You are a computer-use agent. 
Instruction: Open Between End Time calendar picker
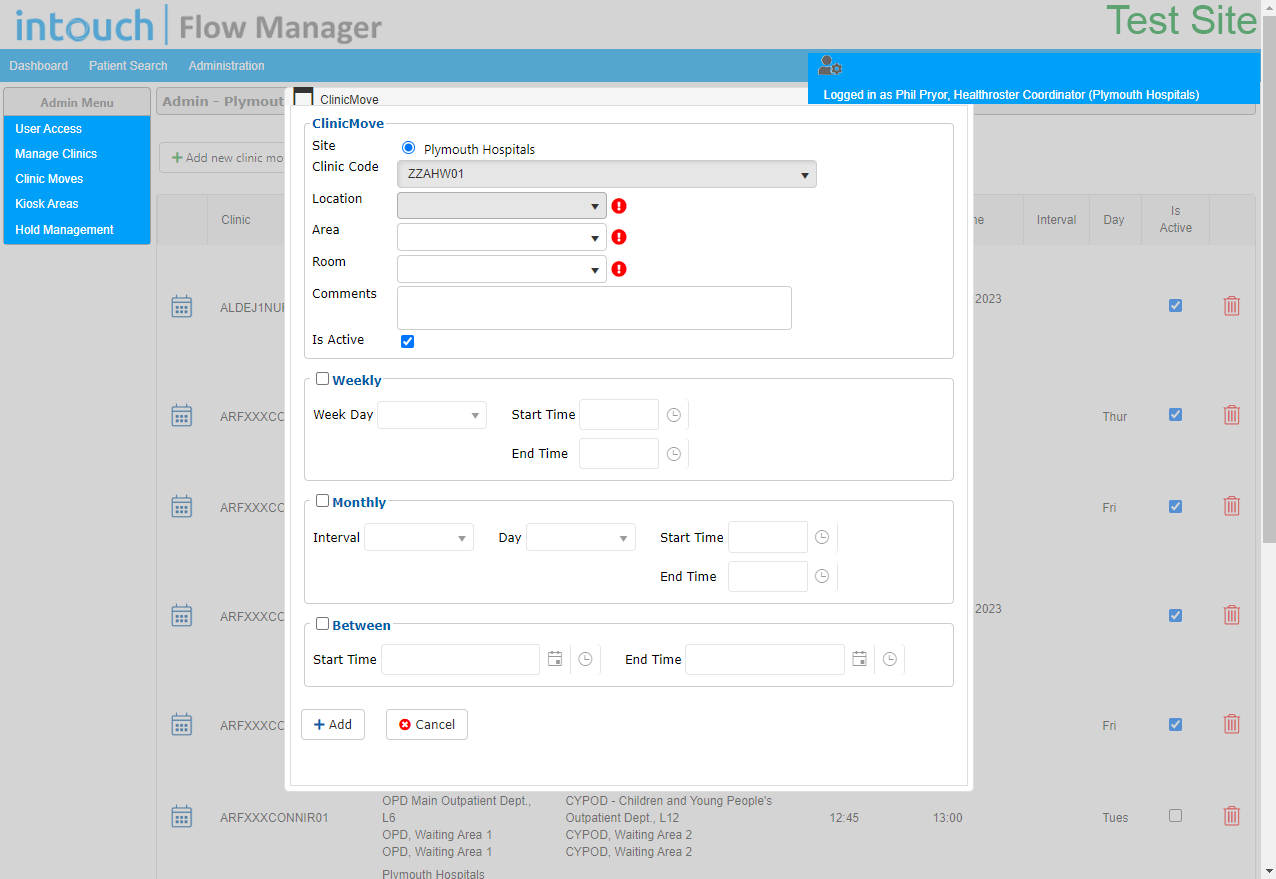[x=859, y=659]
